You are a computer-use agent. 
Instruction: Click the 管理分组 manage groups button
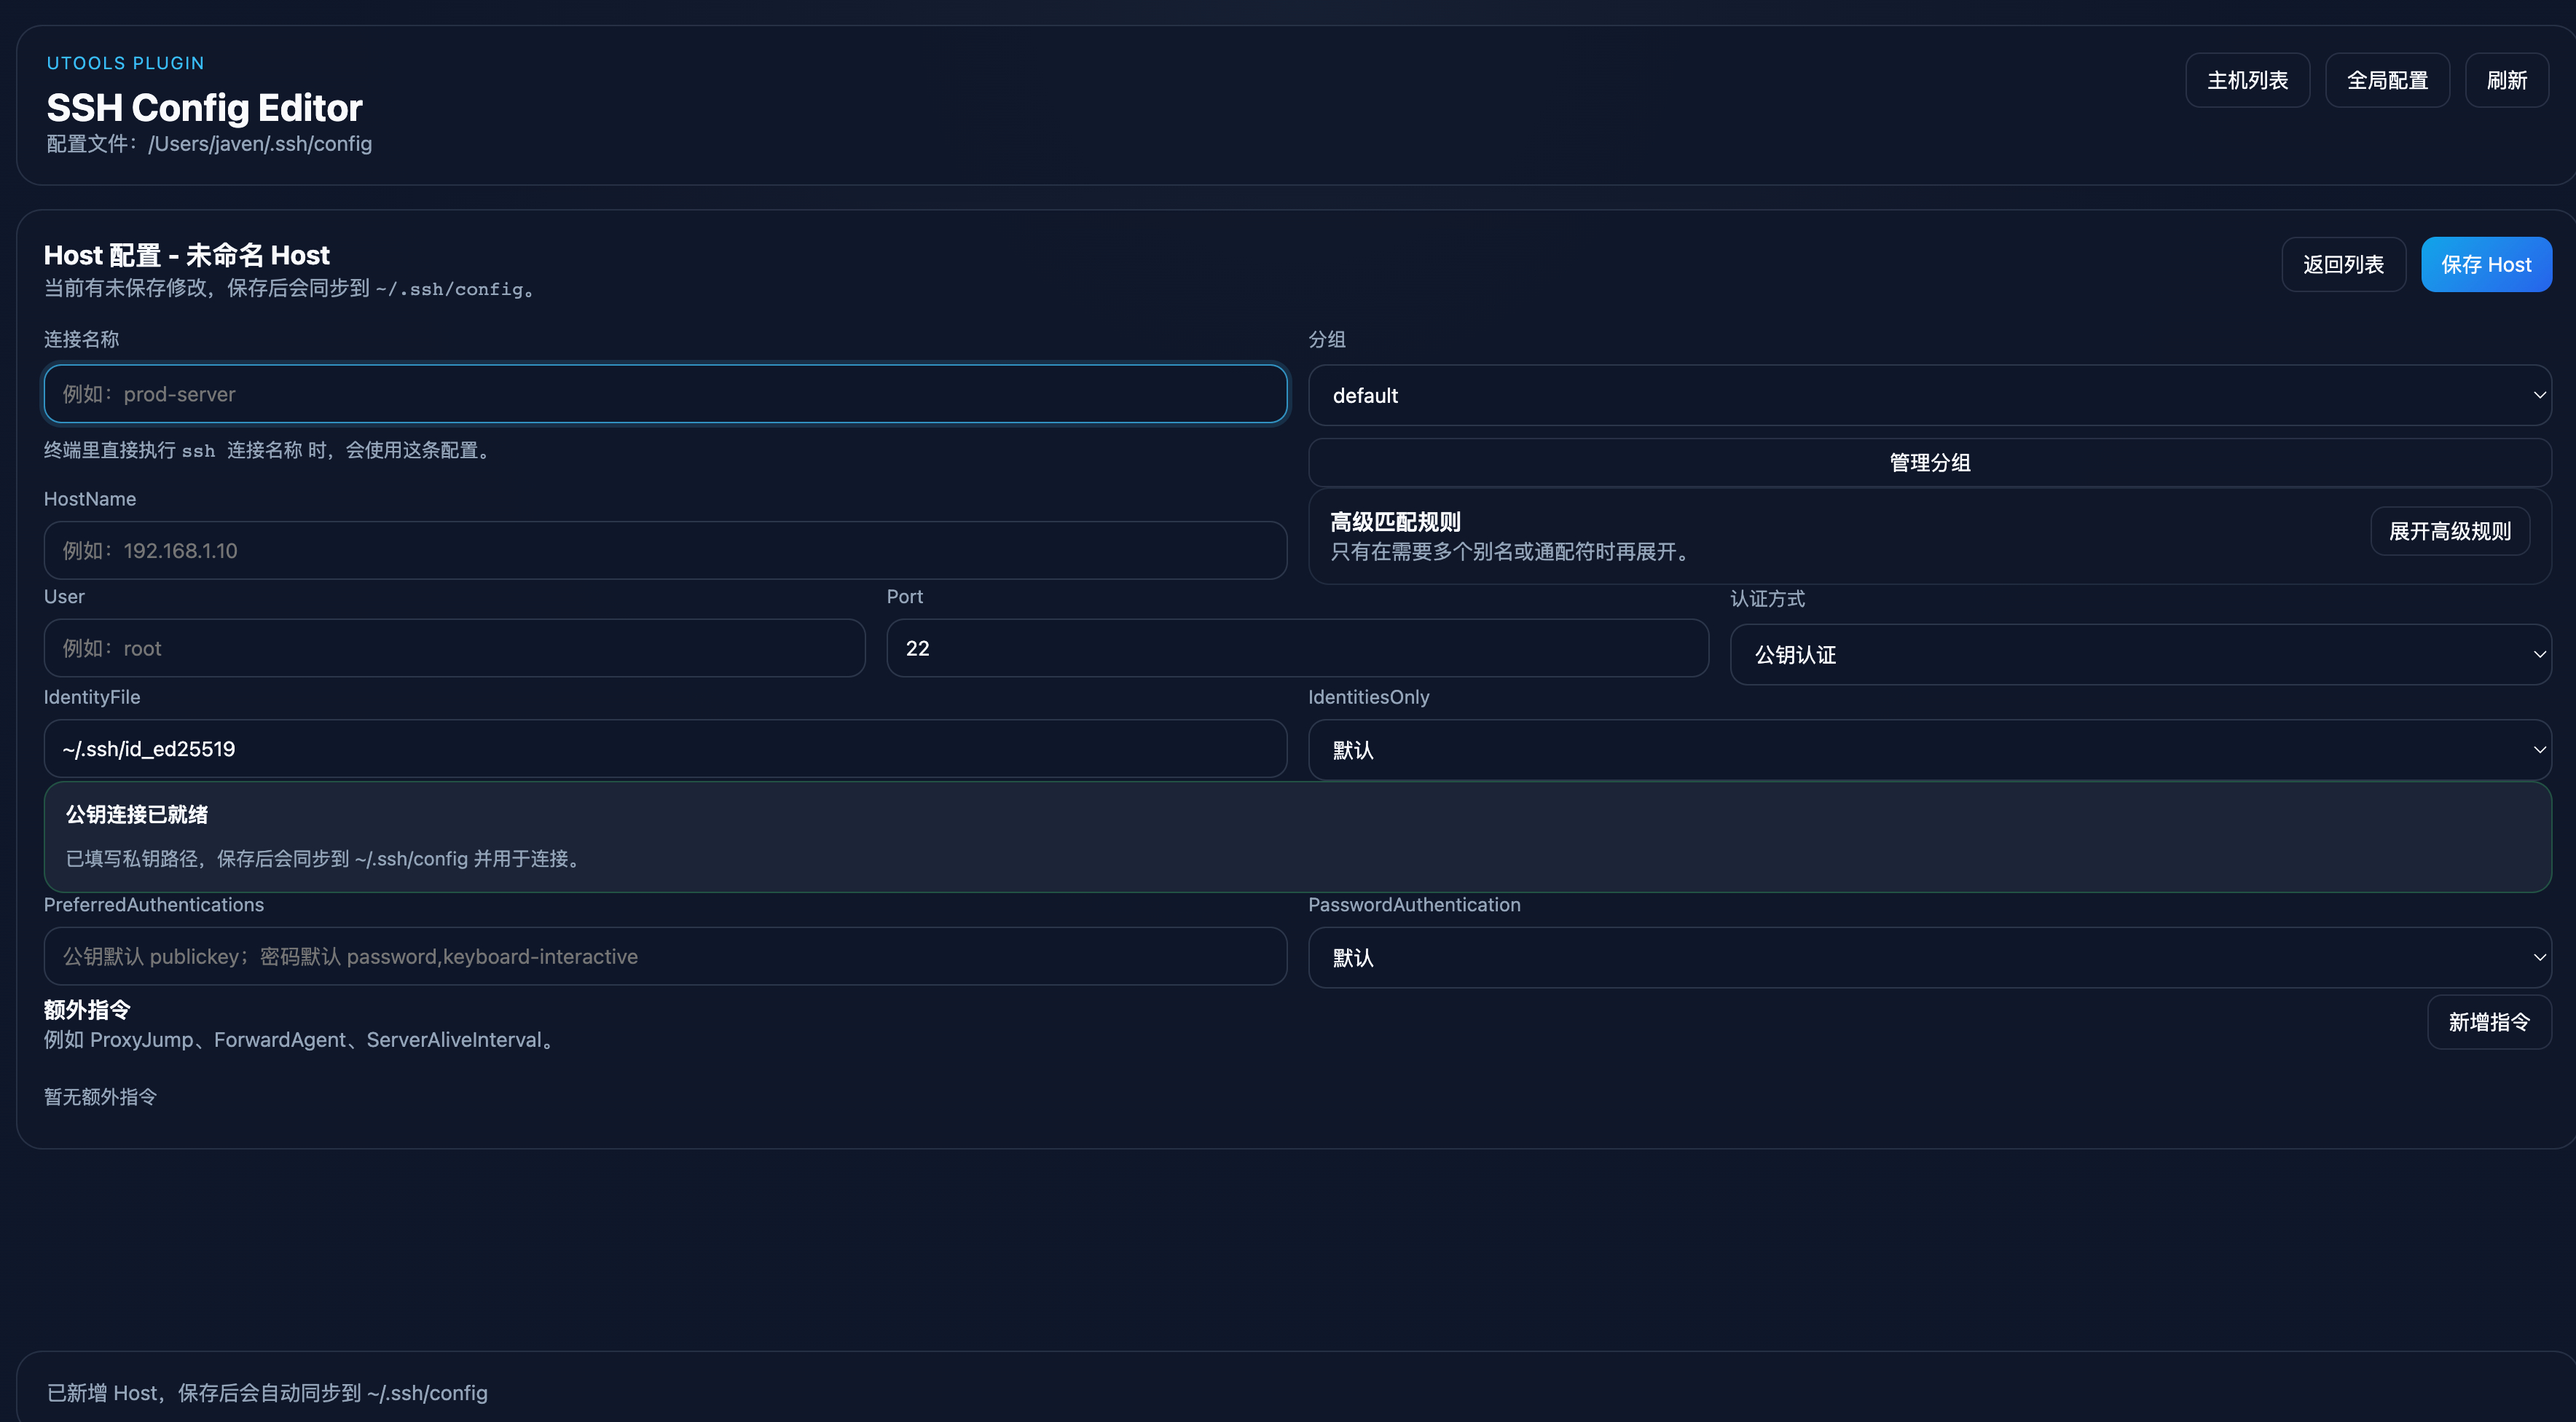pos(1929,462)
